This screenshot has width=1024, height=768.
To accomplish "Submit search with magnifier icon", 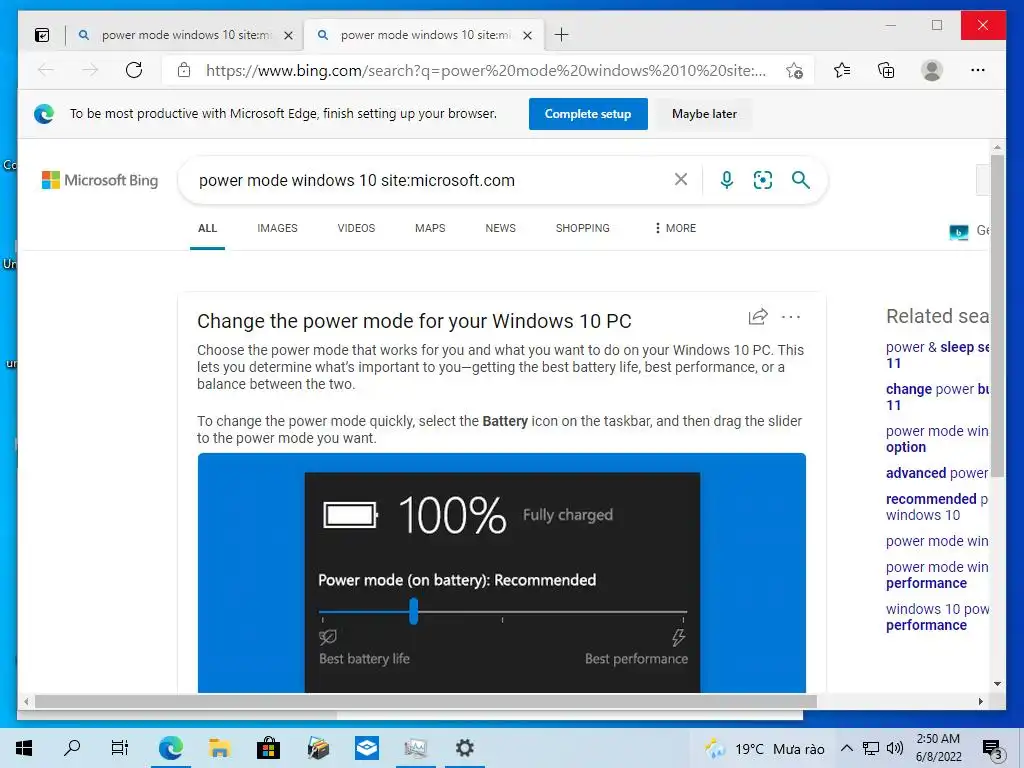I will pos(801,180).
